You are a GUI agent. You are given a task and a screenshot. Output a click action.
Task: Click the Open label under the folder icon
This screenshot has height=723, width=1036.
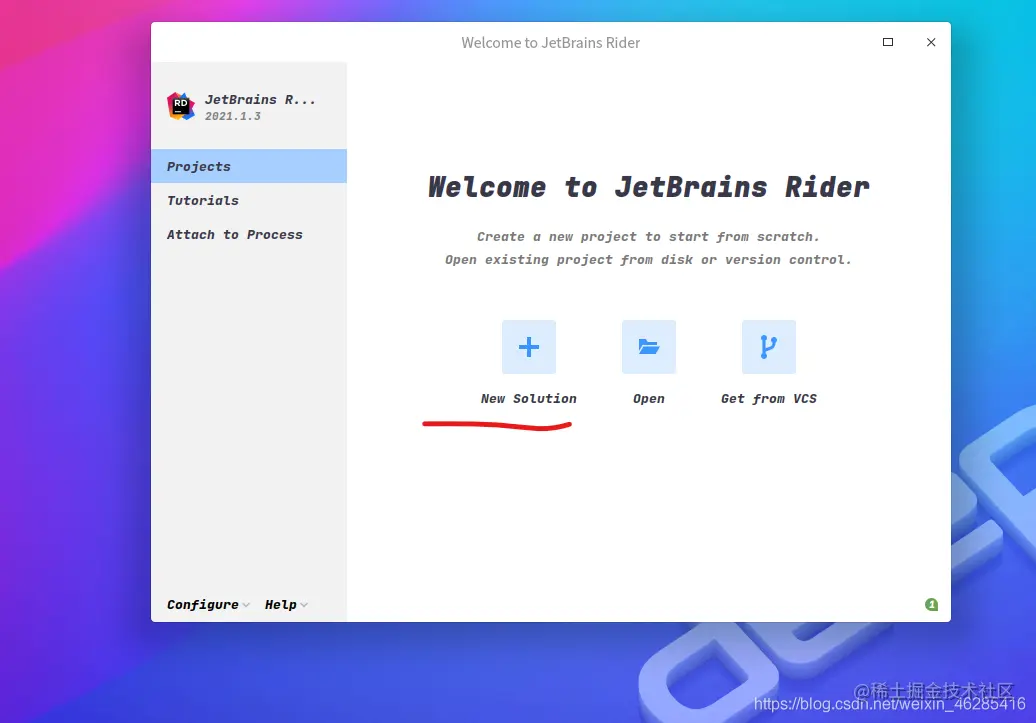click(x=648, y=398)
